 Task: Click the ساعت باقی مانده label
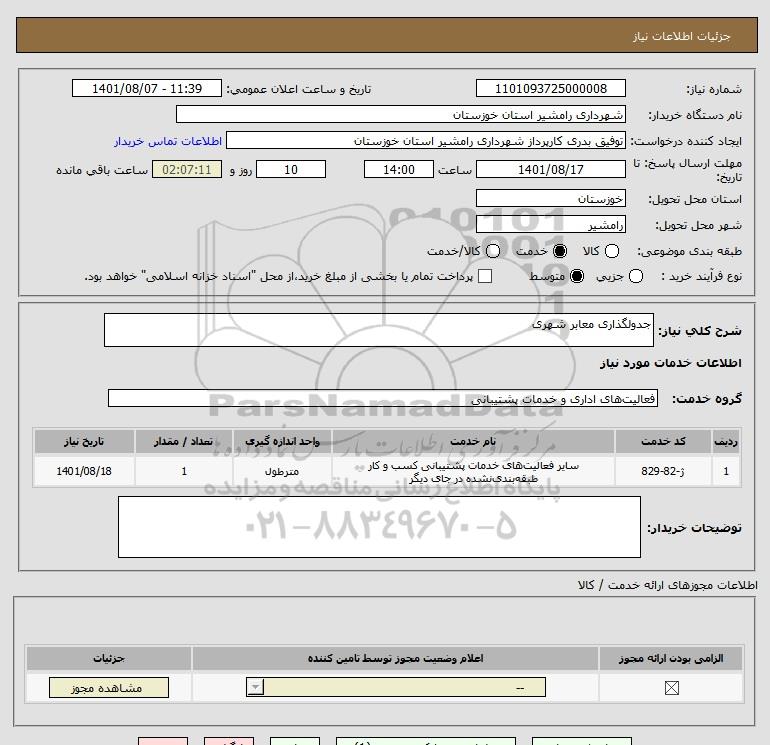point(102,170)
